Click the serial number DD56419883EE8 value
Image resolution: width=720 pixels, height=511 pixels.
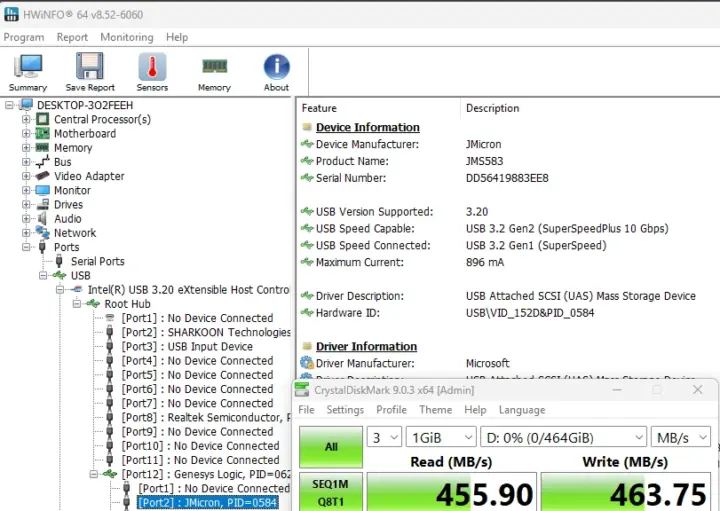click(x=507, y=178)
